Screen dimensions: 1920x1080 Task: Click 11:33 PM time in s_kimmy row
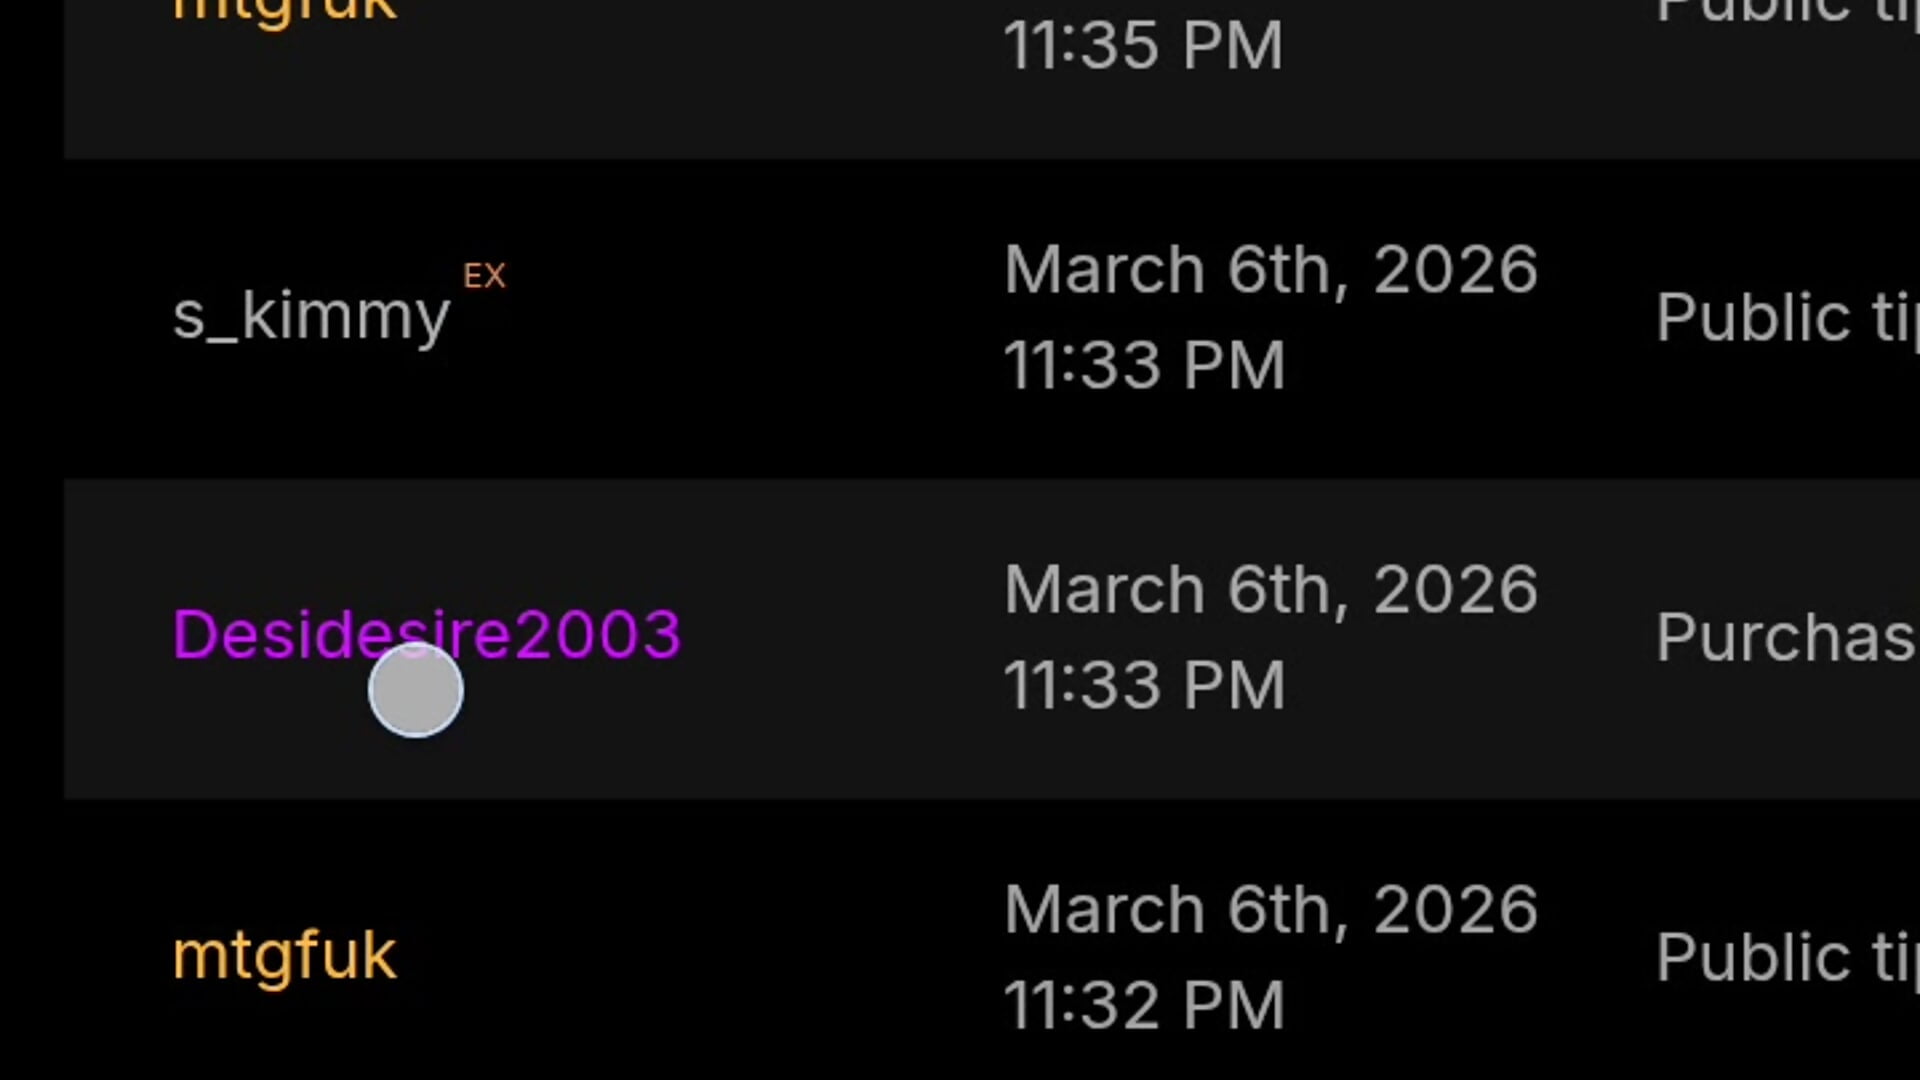pos(1144,365)
